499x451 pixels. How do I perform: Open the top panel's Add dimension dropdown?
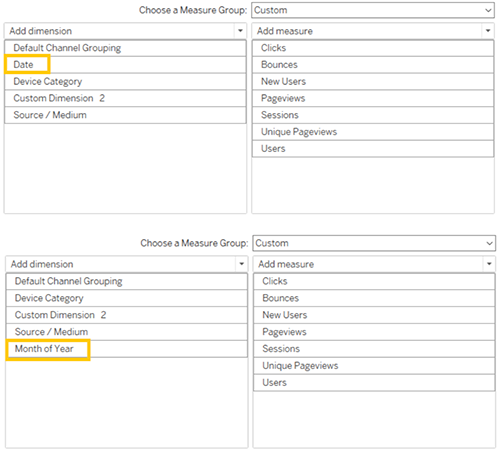[x=125, y=31]
